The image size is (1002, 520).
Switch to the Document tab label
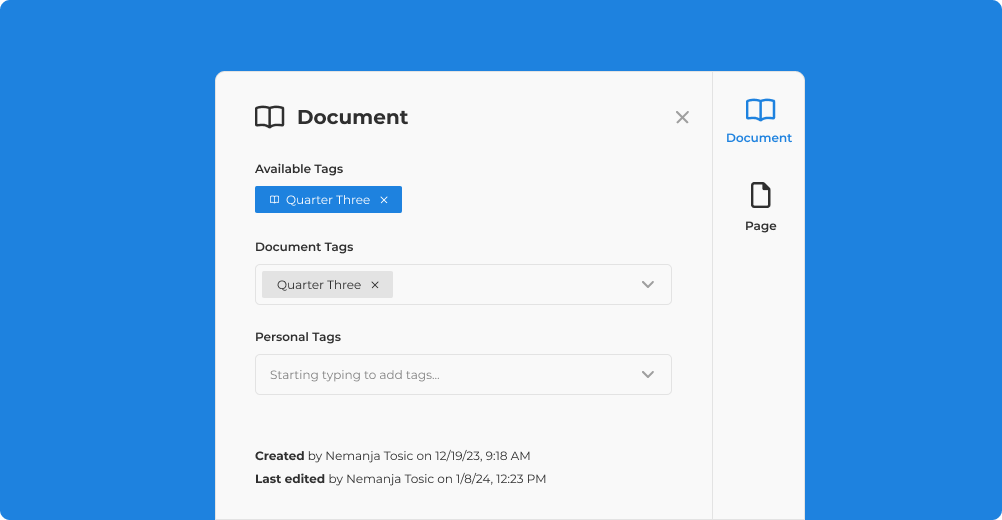click(x=759, y=138)
